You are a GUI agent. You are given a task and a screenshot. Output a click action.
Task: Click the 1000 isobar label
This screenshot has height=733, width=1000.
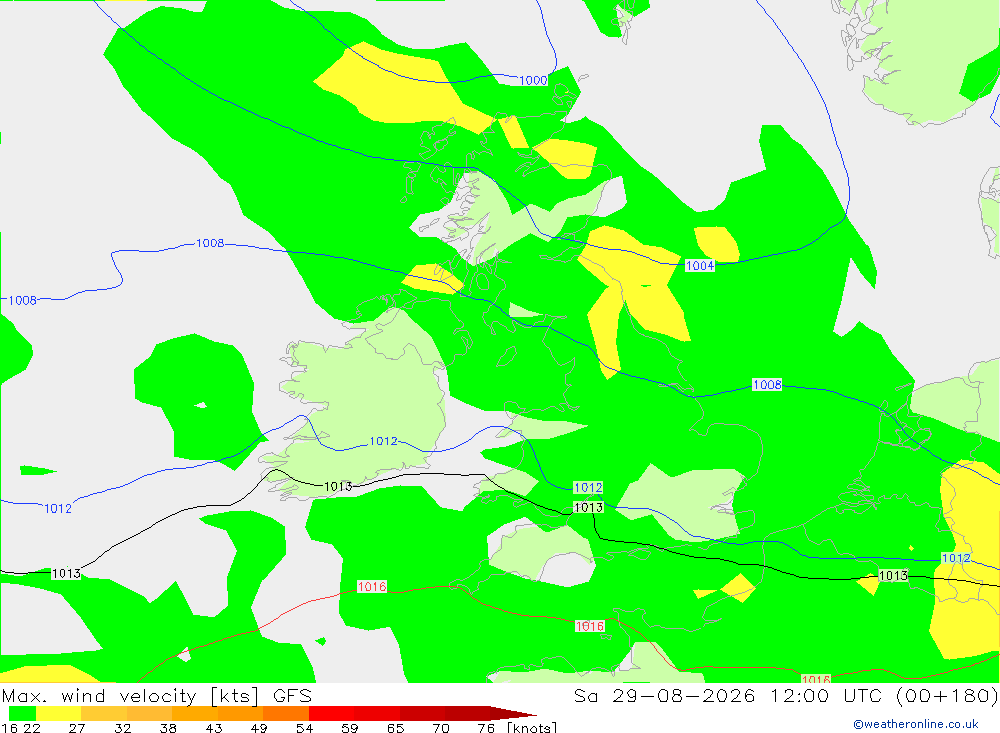tap(533, 80)
